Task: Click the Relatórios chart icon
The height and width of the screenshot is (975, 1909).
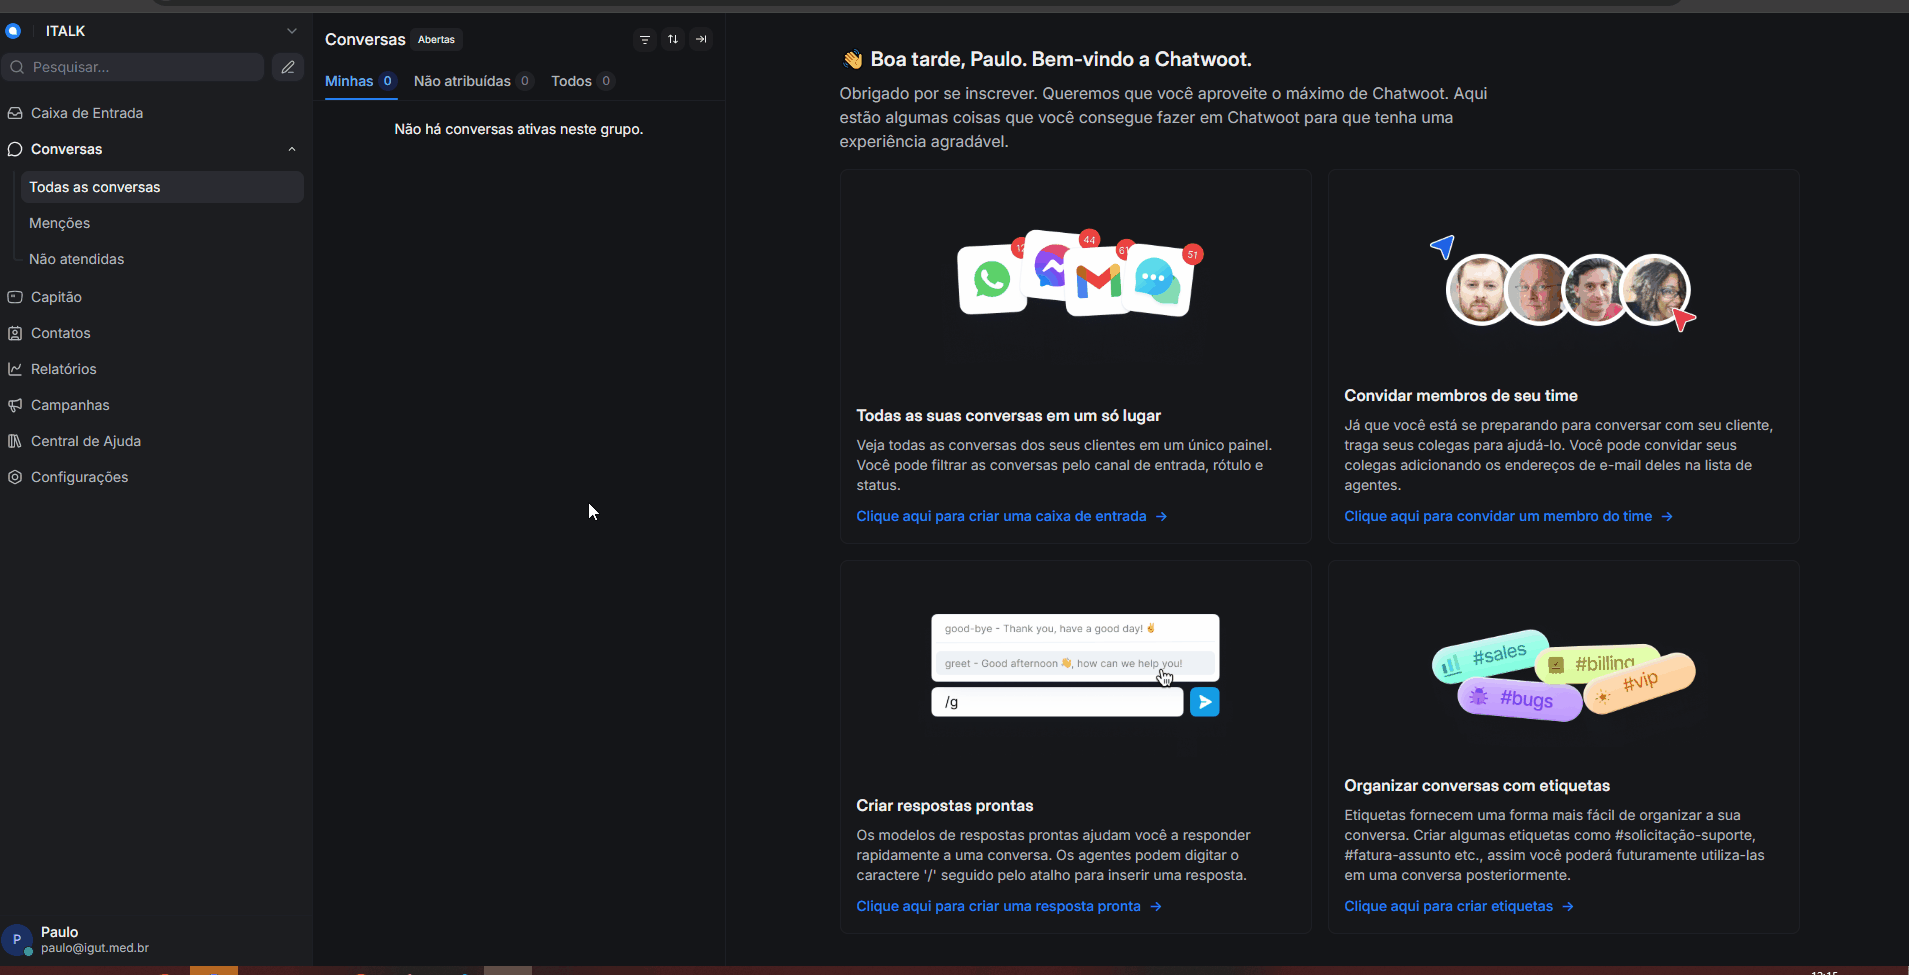Action: pyautogui.click(x=15, y=369)
